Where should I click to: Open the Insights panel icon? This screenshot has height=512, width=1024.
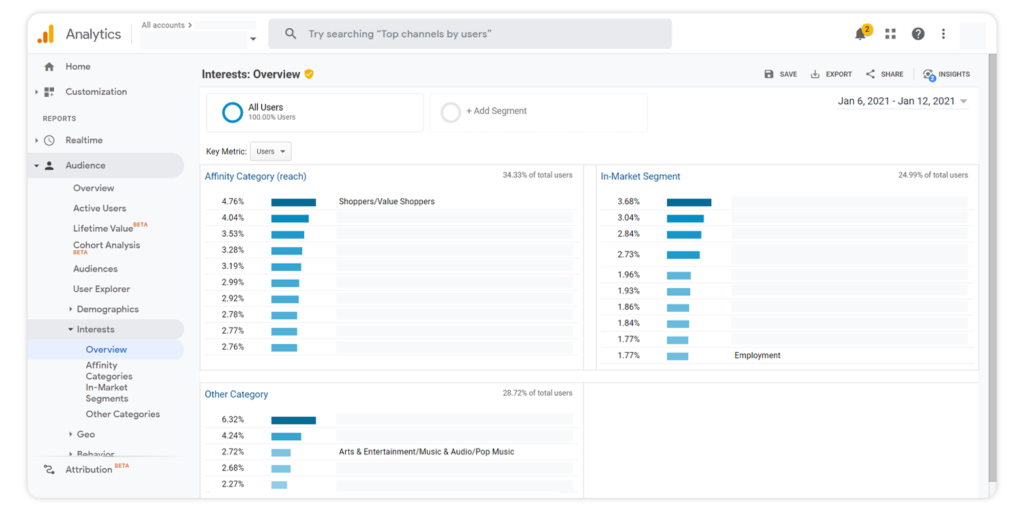[x=929, y=74]
